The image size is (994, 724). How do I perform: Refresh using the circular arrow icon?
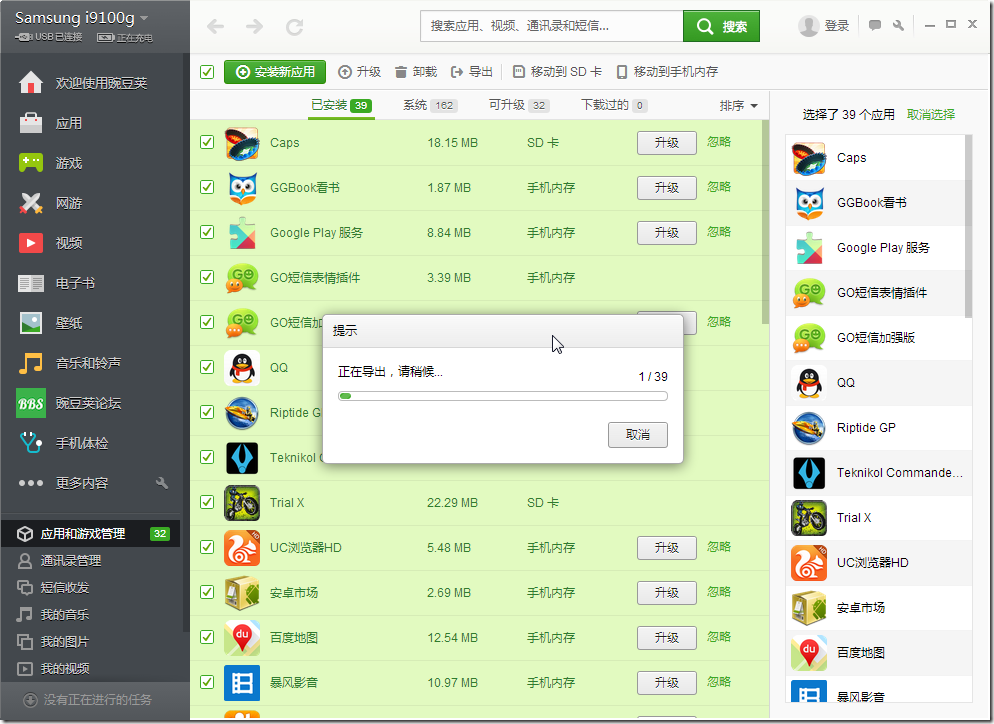tap(294, 27)
